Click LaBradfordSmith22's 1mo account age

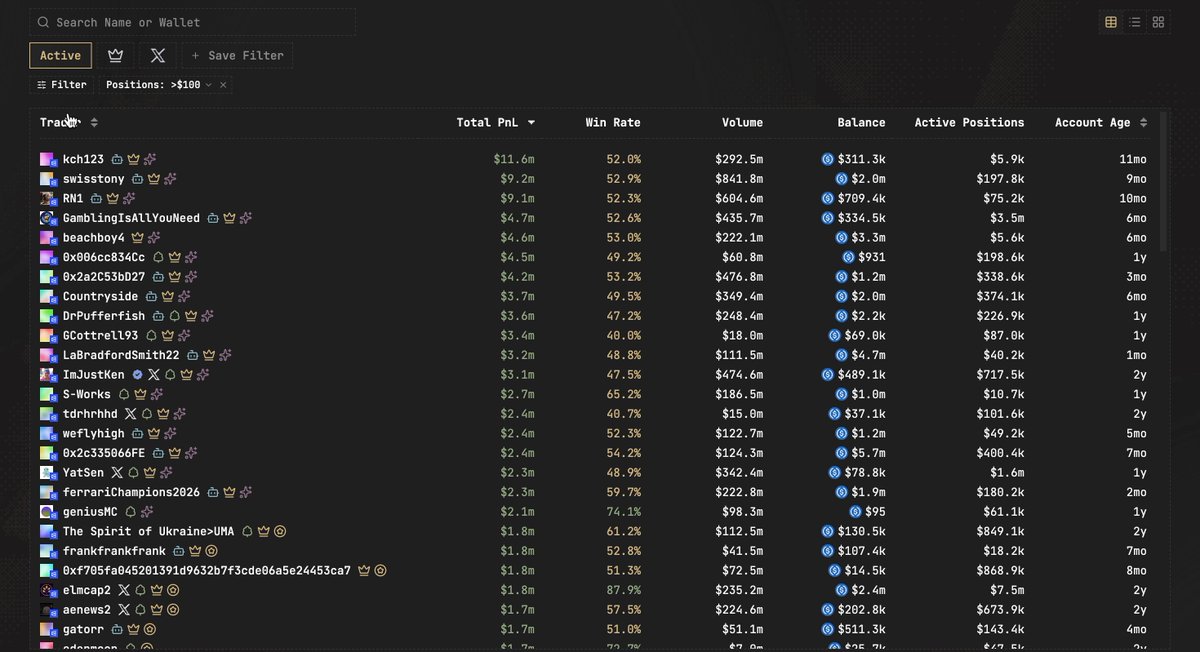pyautogui.click(x=1137, y=355)
